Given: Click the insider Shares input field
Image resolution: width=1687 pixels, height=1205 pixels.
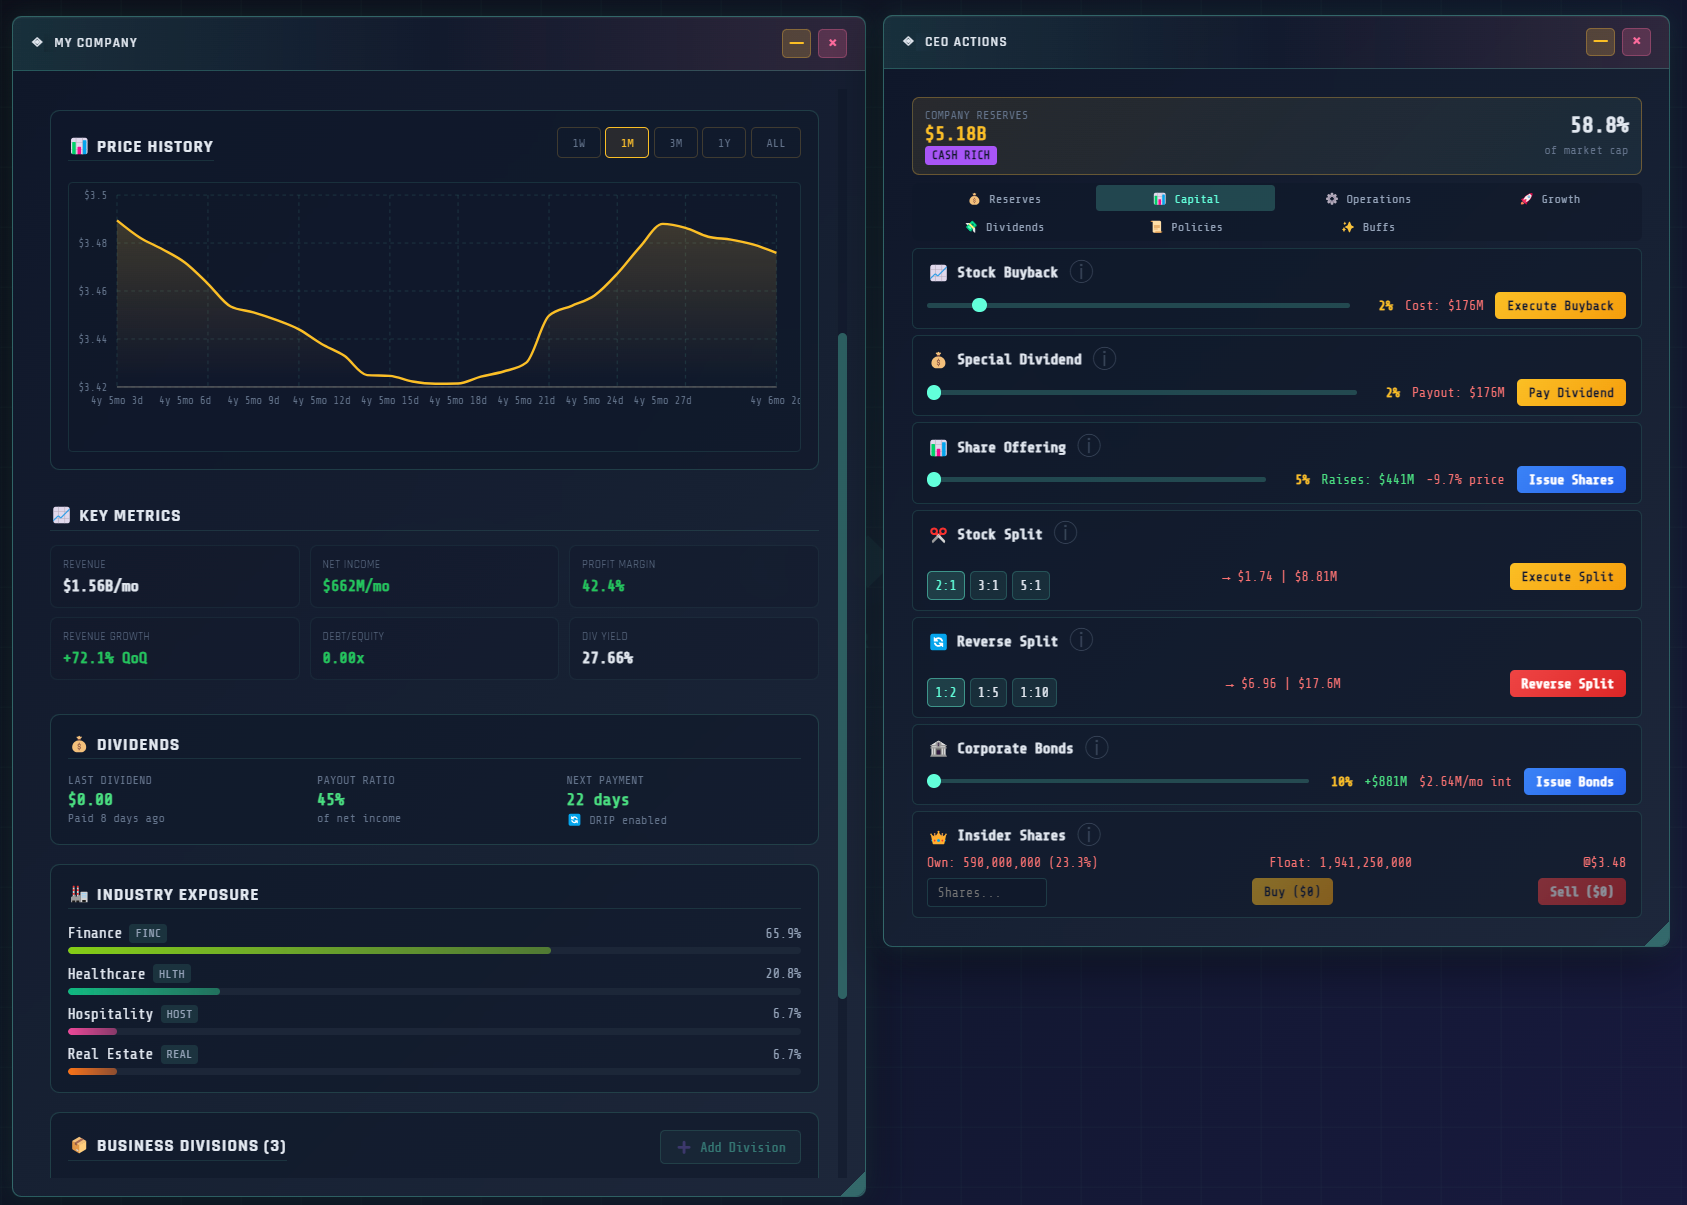Looking at the screenshot, I should point(986,892).
